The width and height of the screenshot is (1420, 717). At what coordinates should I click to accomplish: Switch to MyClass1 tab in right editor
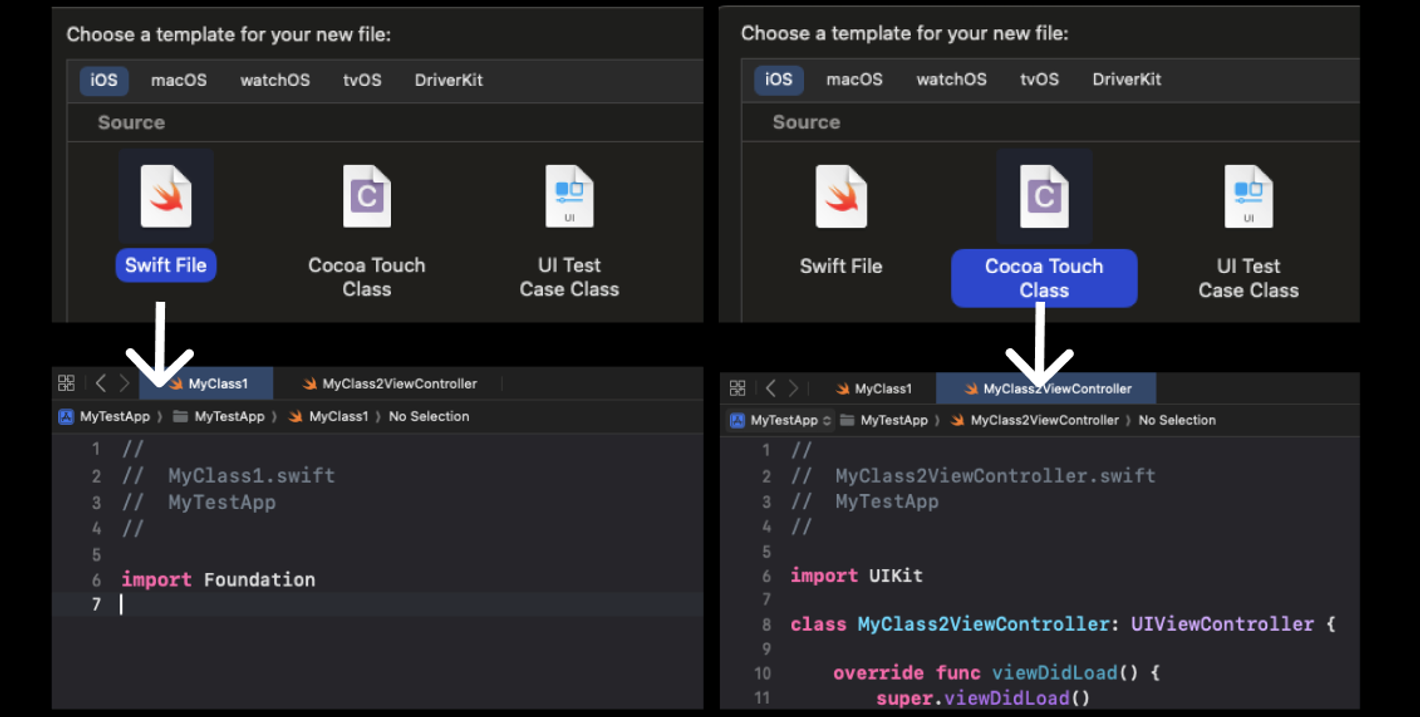coord(873,389)
